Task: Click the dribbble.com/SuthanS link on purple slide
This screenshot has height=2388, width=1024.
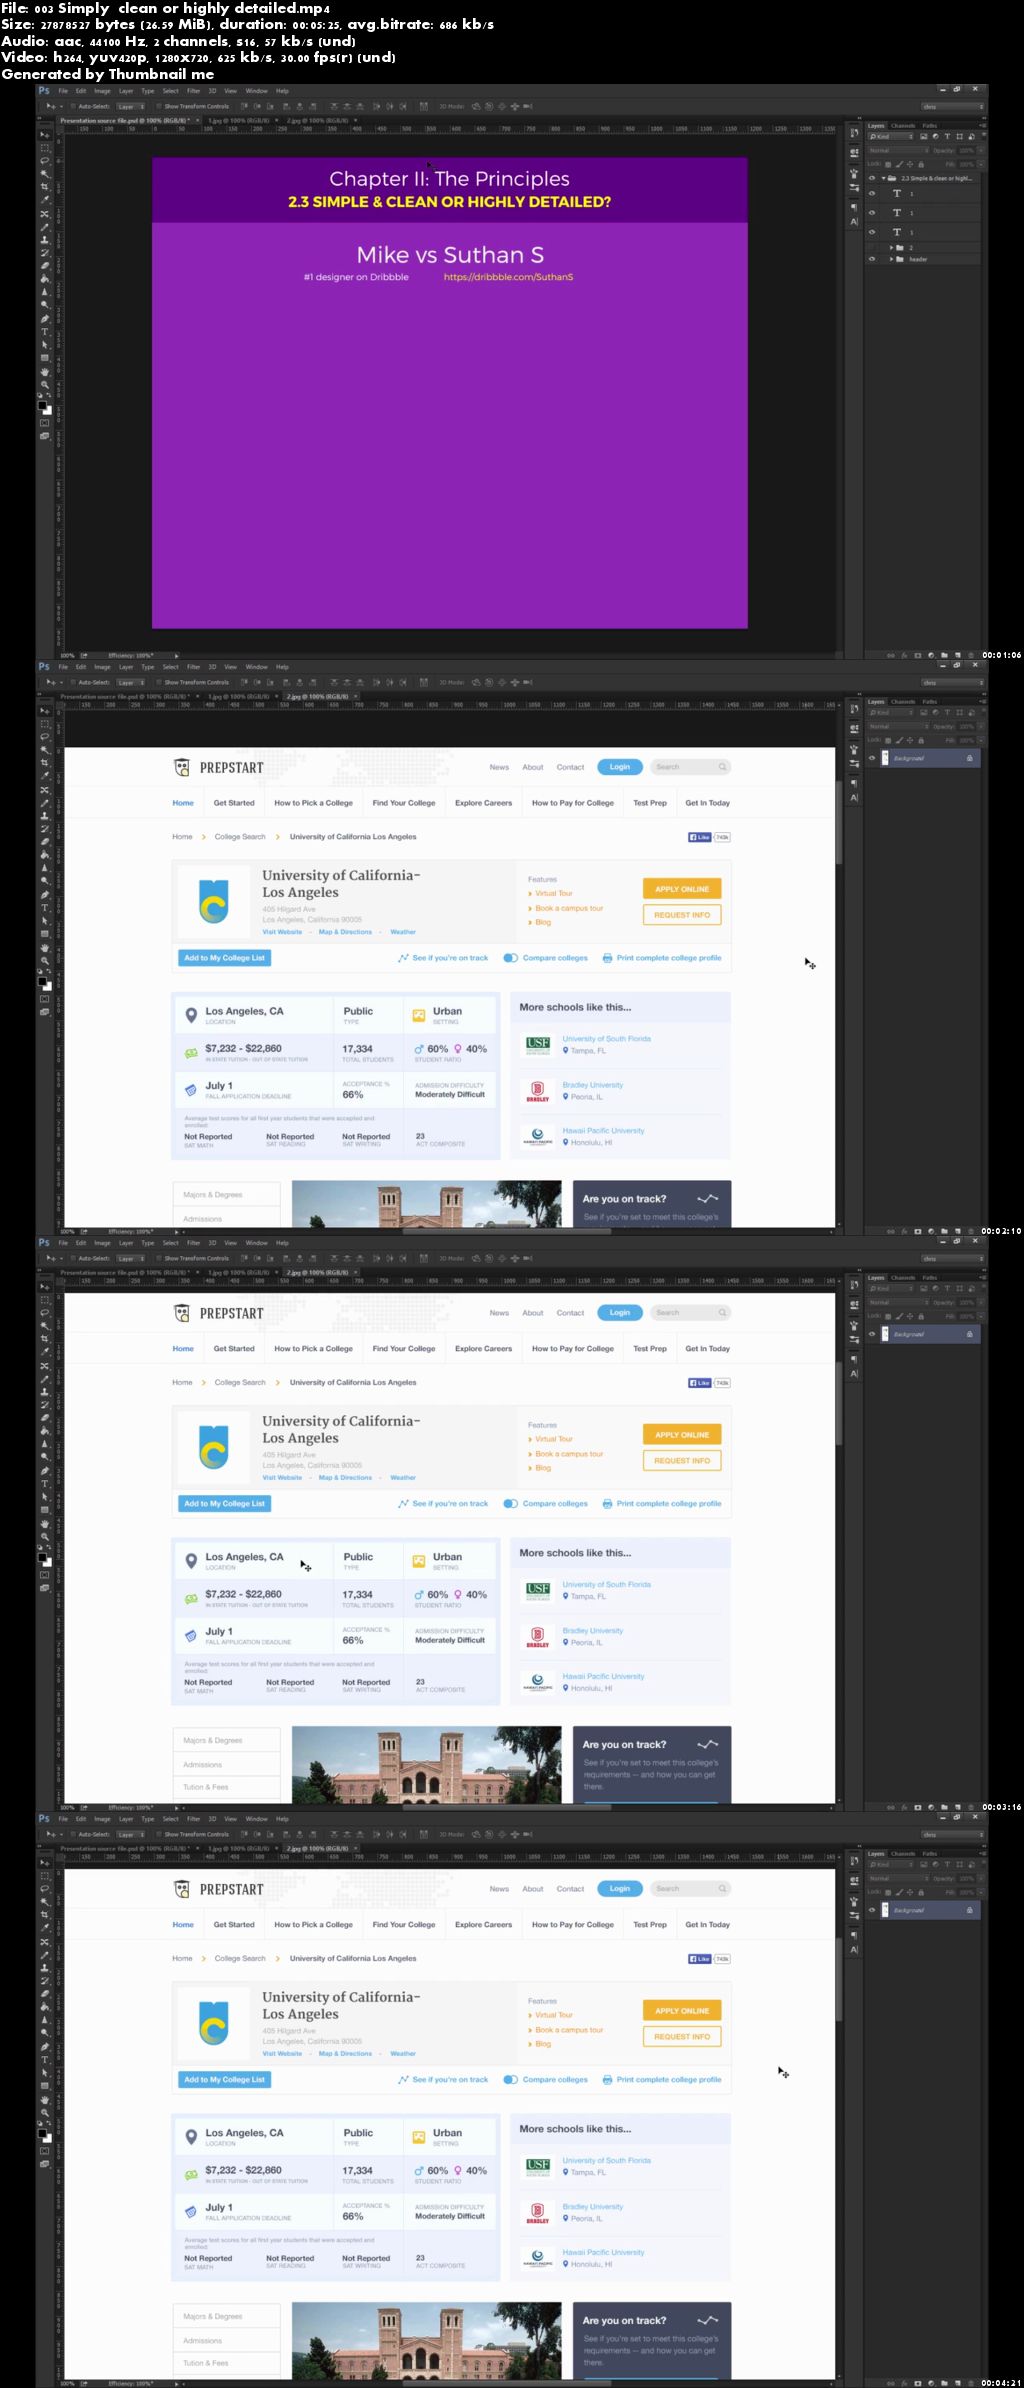Action: (508, 277)
